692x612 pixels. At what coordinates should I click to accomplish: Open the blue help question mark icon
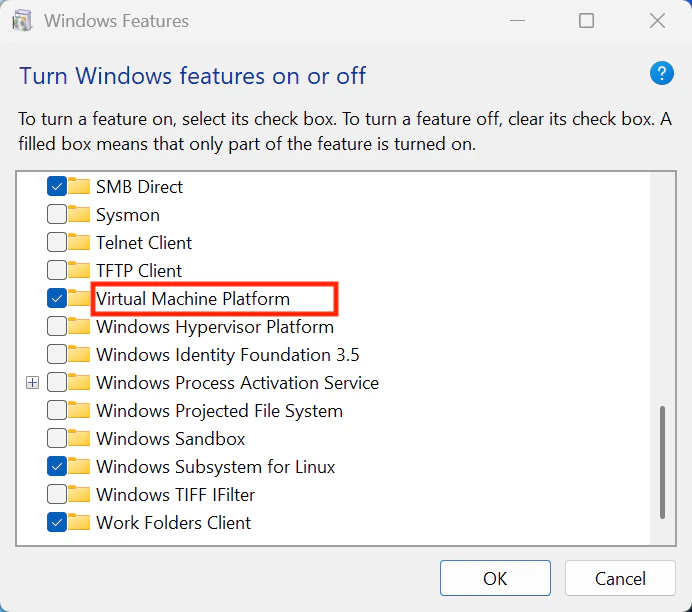pos(662,73)
